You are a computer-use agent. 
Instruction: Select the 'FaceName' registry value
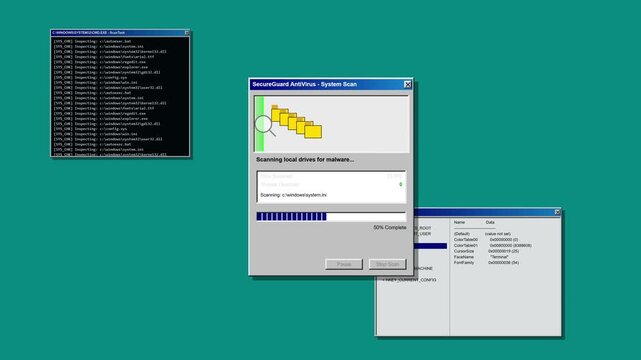pos(464,257)
